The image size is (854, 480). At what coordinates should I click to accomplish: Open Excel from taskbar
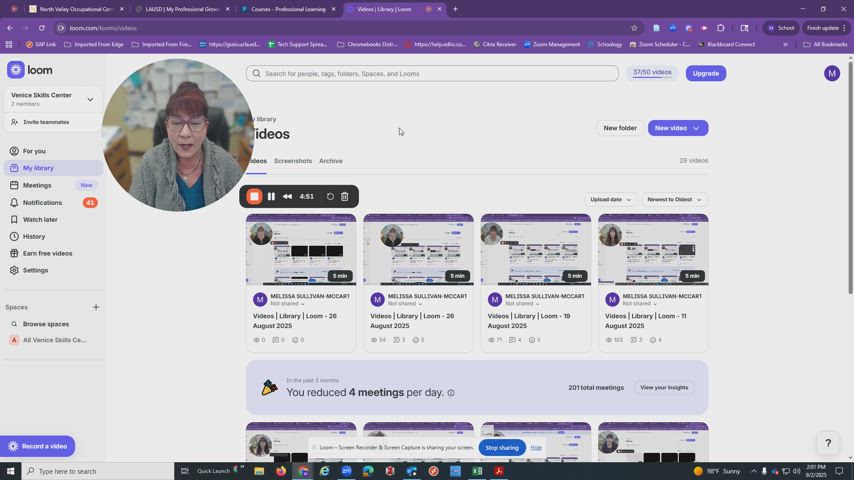point(477,471)
